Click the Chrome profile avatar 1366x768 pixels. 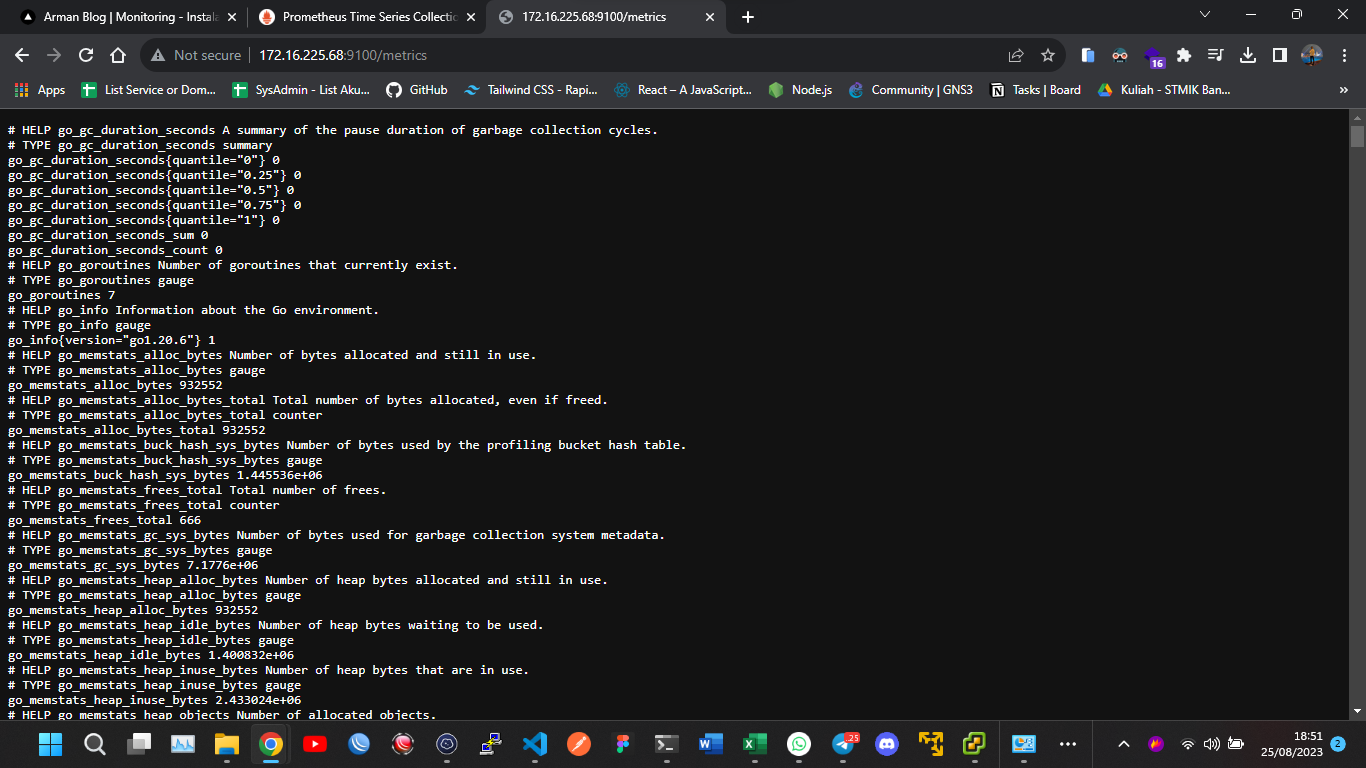(1311, 57)
